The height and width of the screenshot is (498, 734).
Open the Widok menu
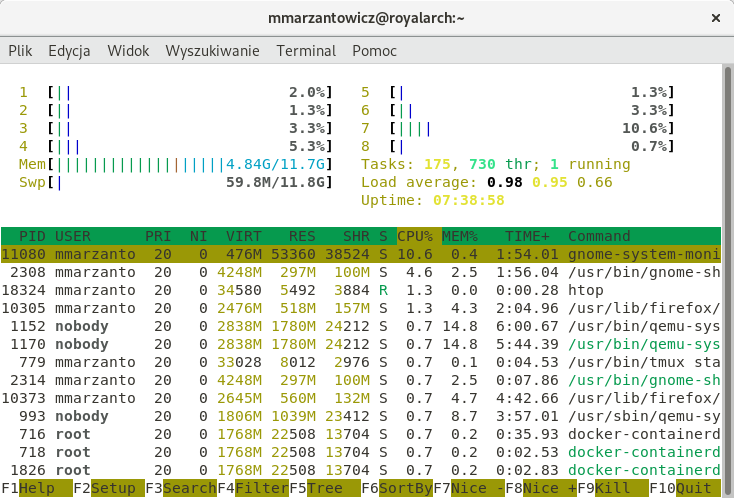[128, 51]
